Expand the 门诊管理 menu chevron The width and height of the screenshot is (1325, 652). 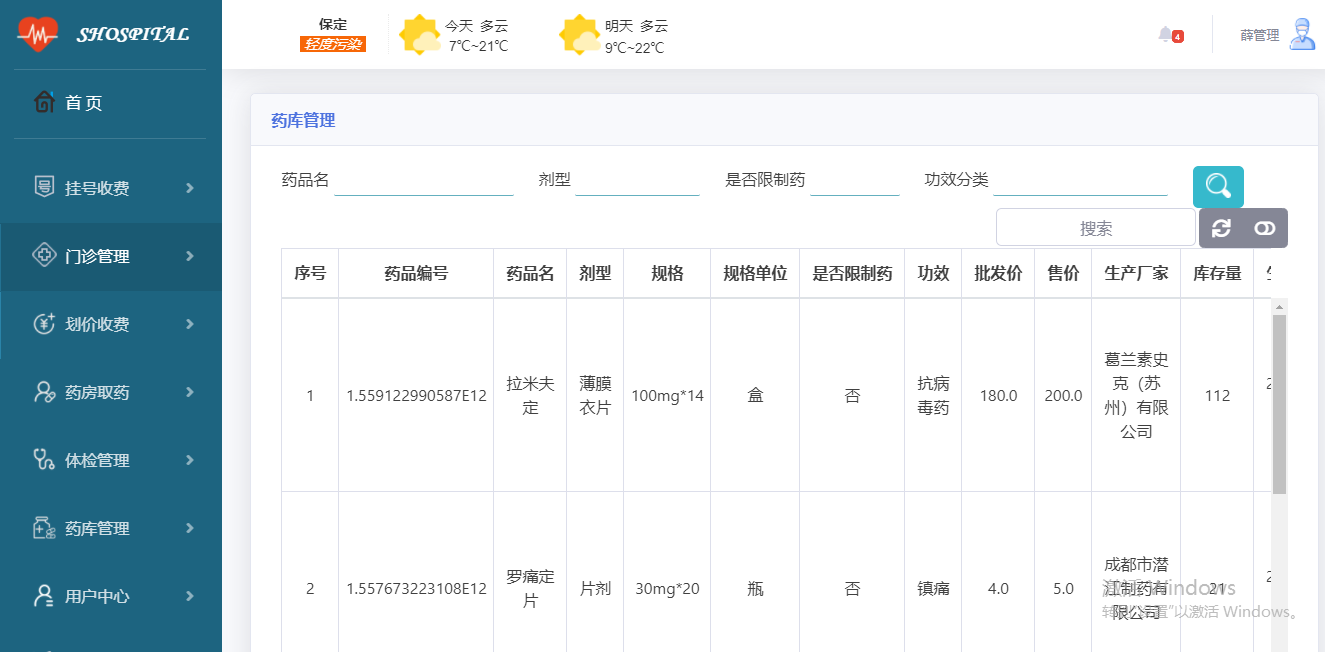(189, 256)
